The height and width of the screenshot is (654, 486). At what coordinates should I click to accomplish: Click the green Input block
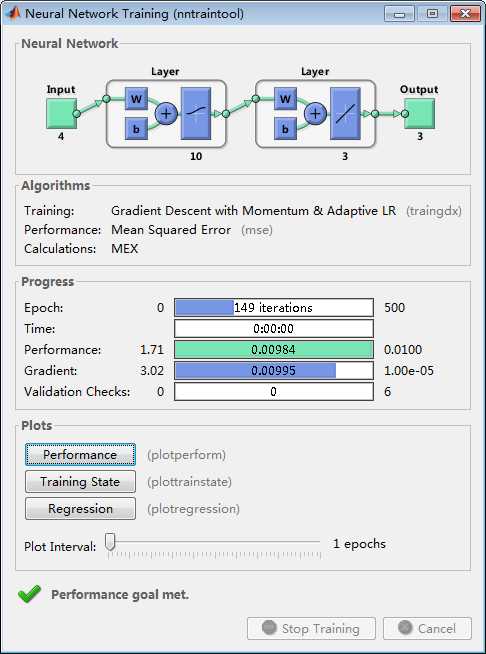pyautogui.click(x=61, y=113)
